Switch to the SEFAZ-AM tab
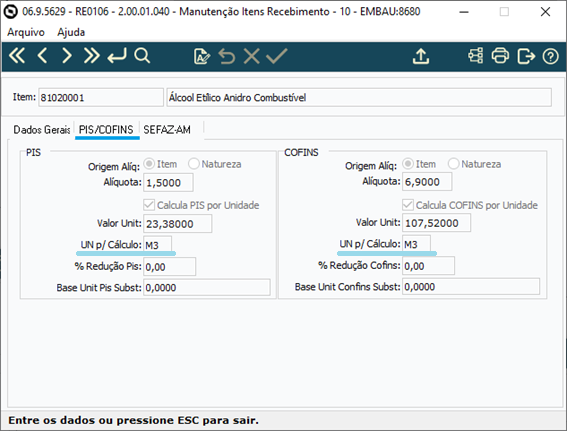Image resolution: width=567 pixels, height=431 pixels. [167, 129]
